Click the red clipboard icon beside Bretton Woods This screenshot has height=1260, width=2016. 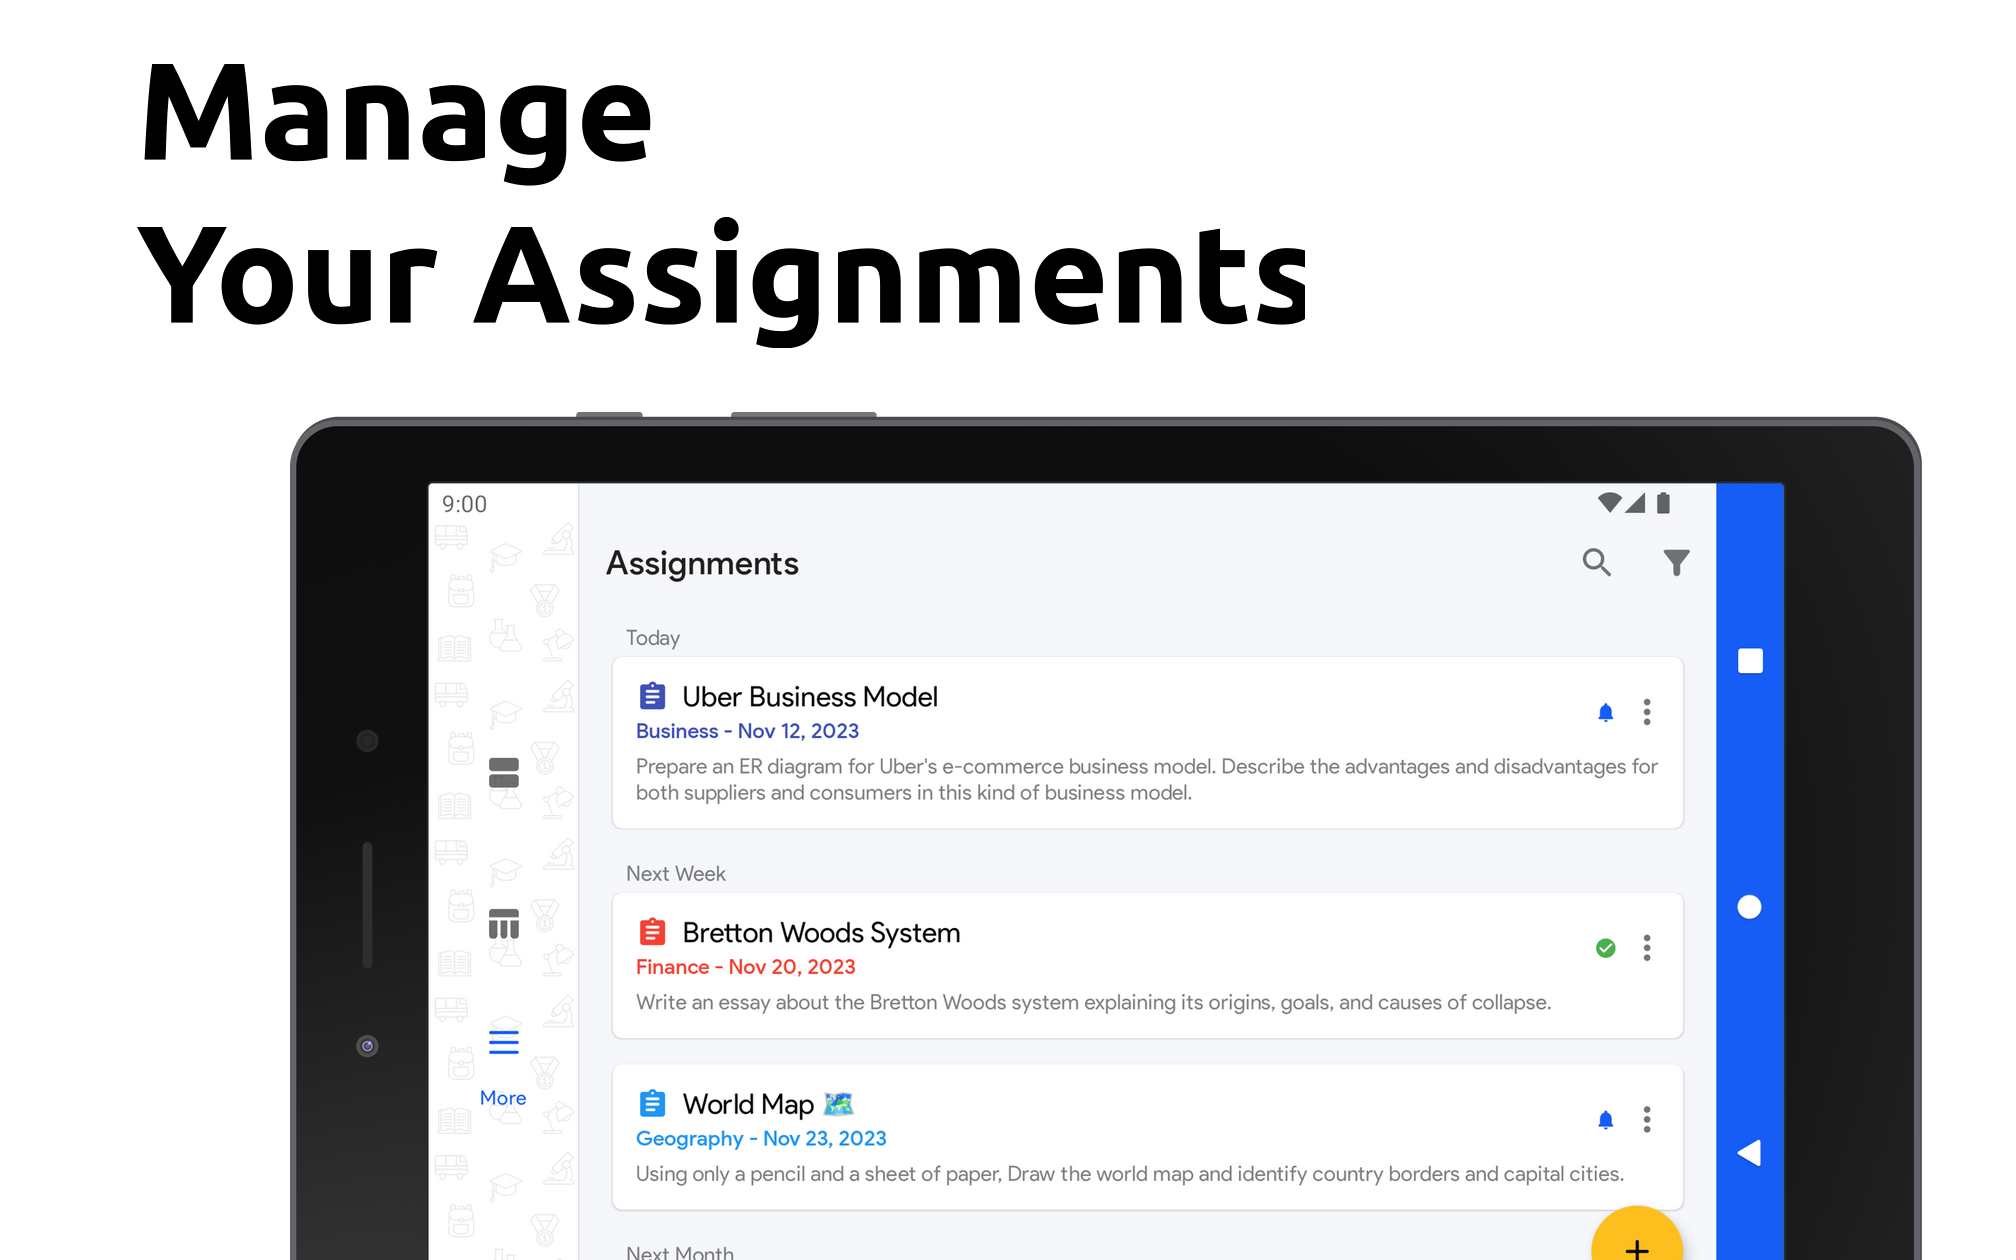pos(652,932)
